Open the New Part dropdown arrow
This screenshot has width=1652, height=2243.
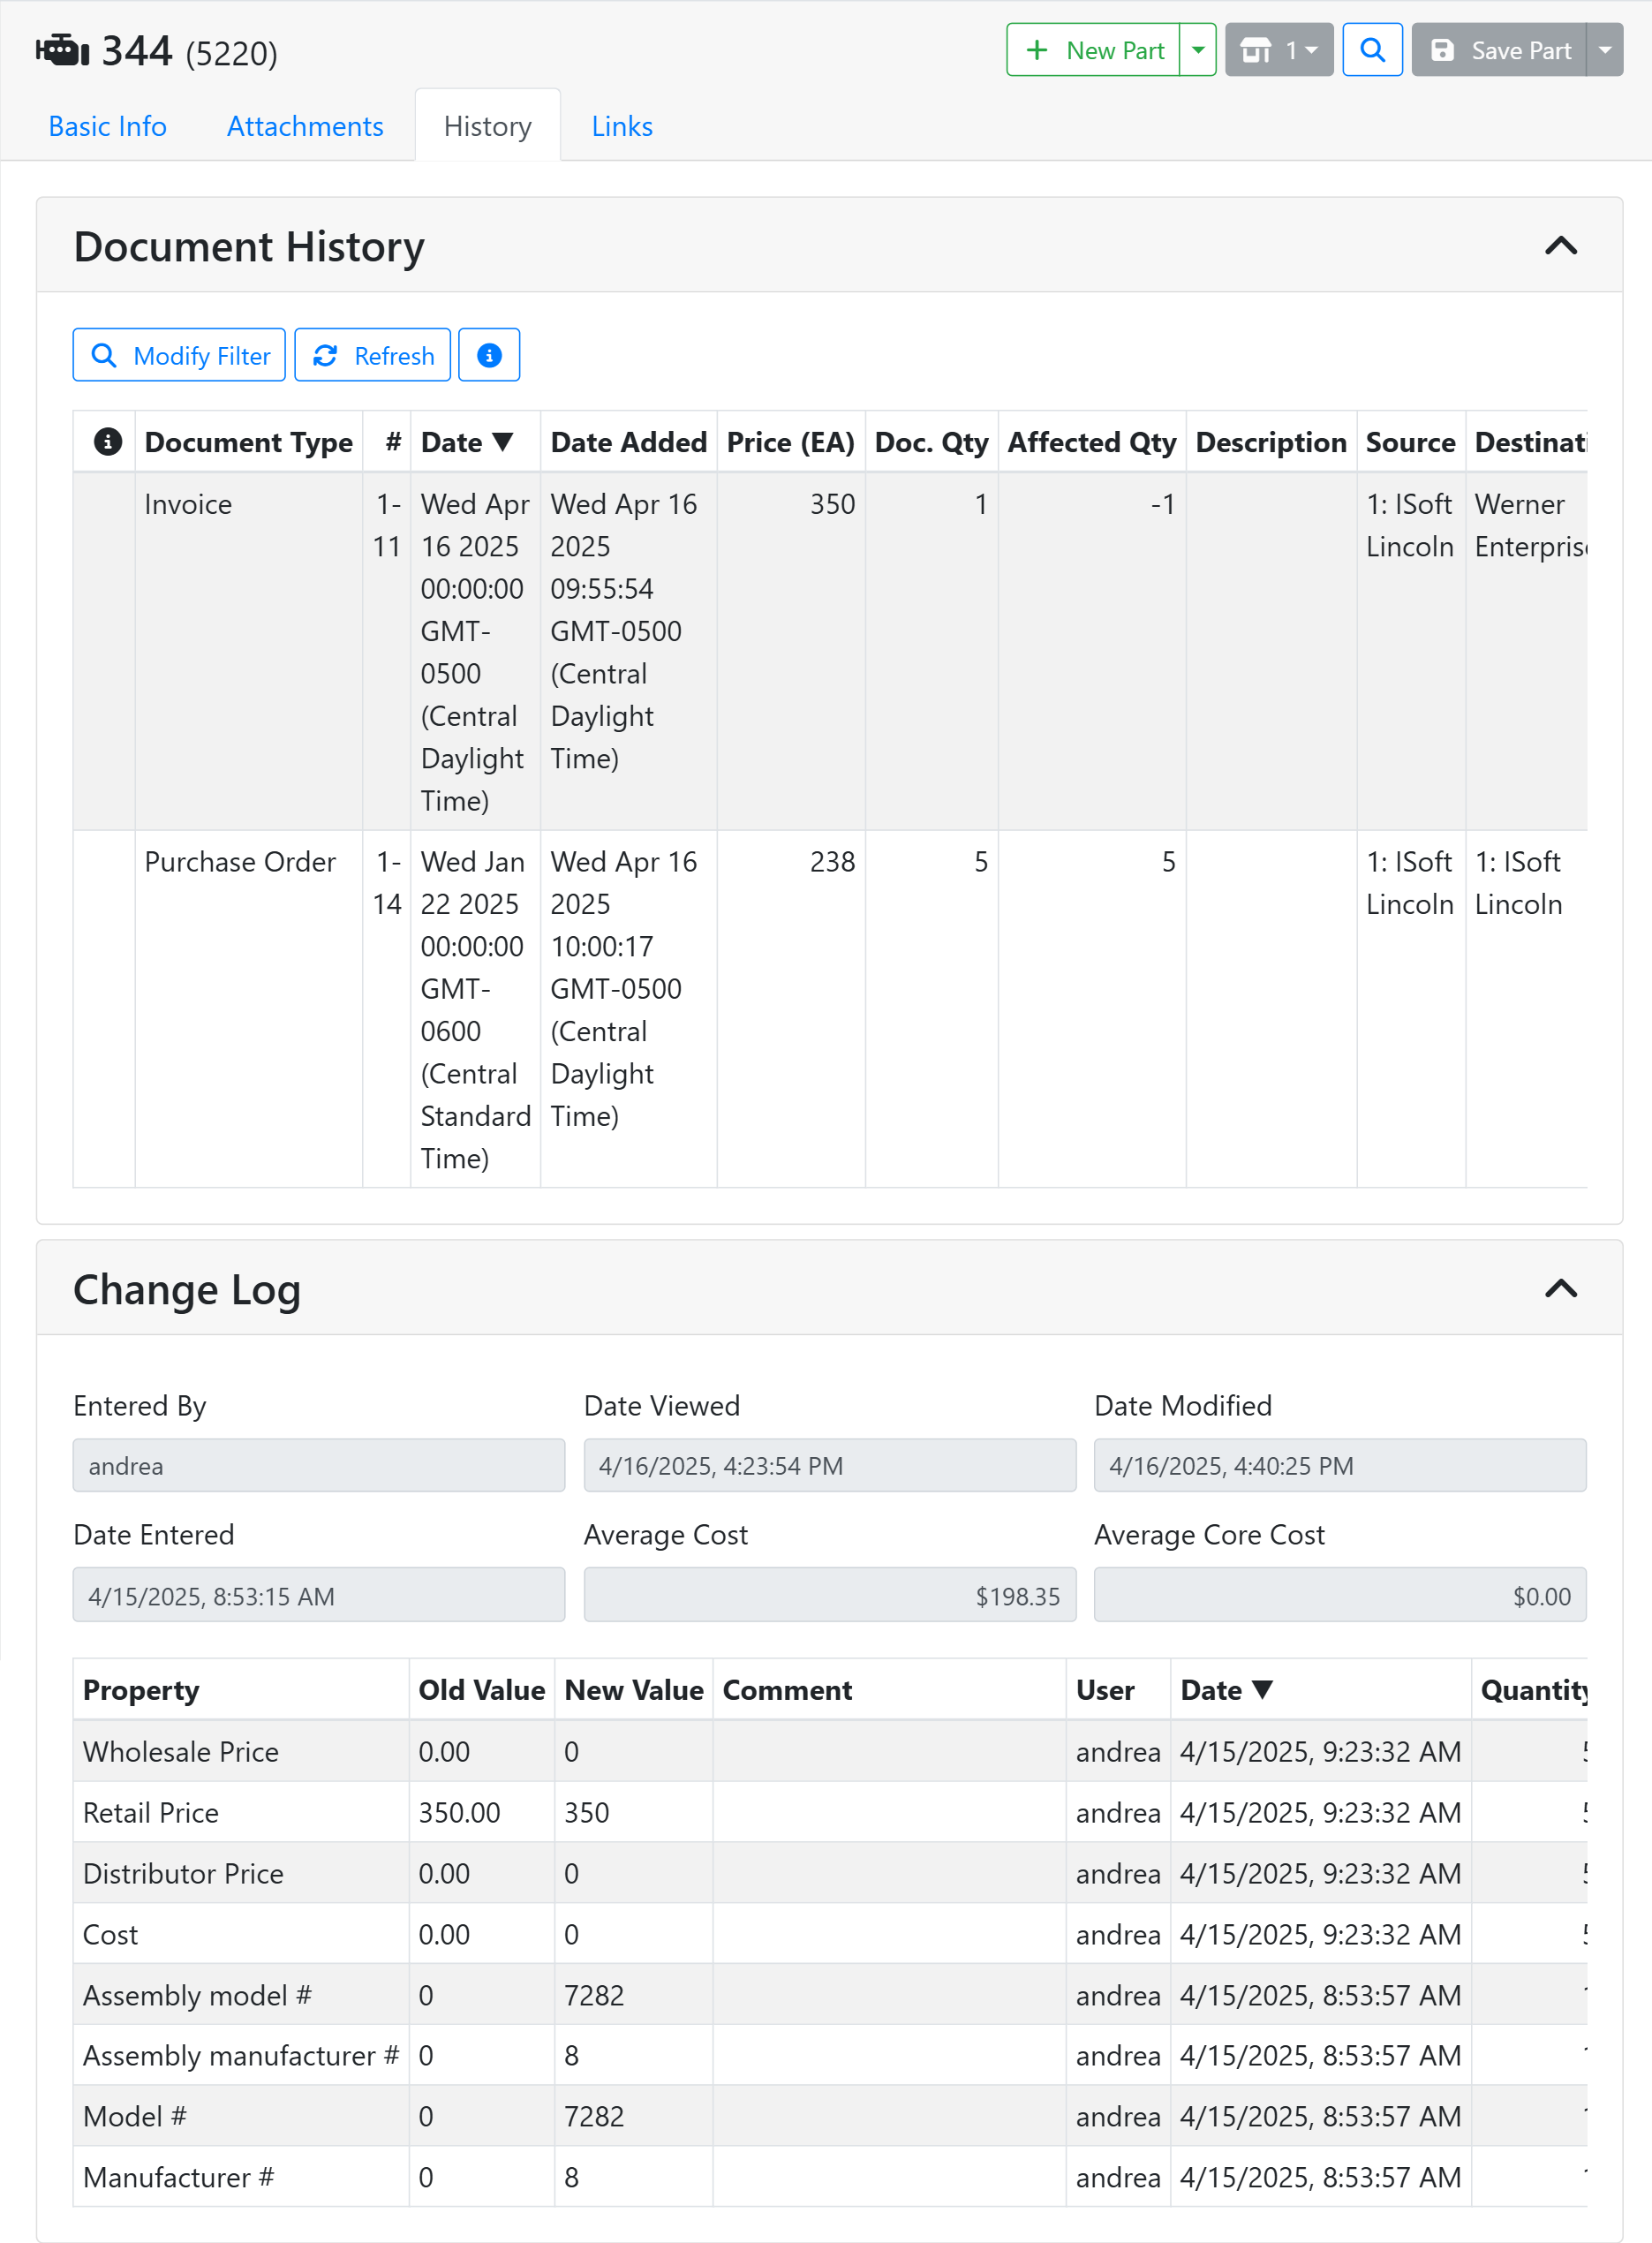pos(1198,50)
